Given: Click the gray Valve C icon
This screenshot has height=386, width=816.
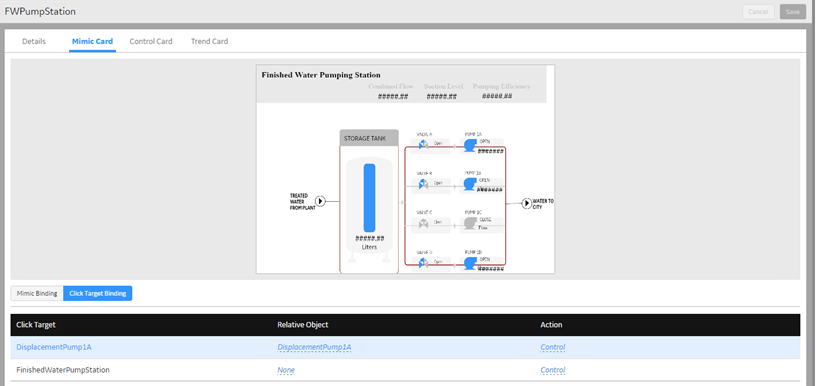Looking at the screenshot, I should [x=423, y=223].
